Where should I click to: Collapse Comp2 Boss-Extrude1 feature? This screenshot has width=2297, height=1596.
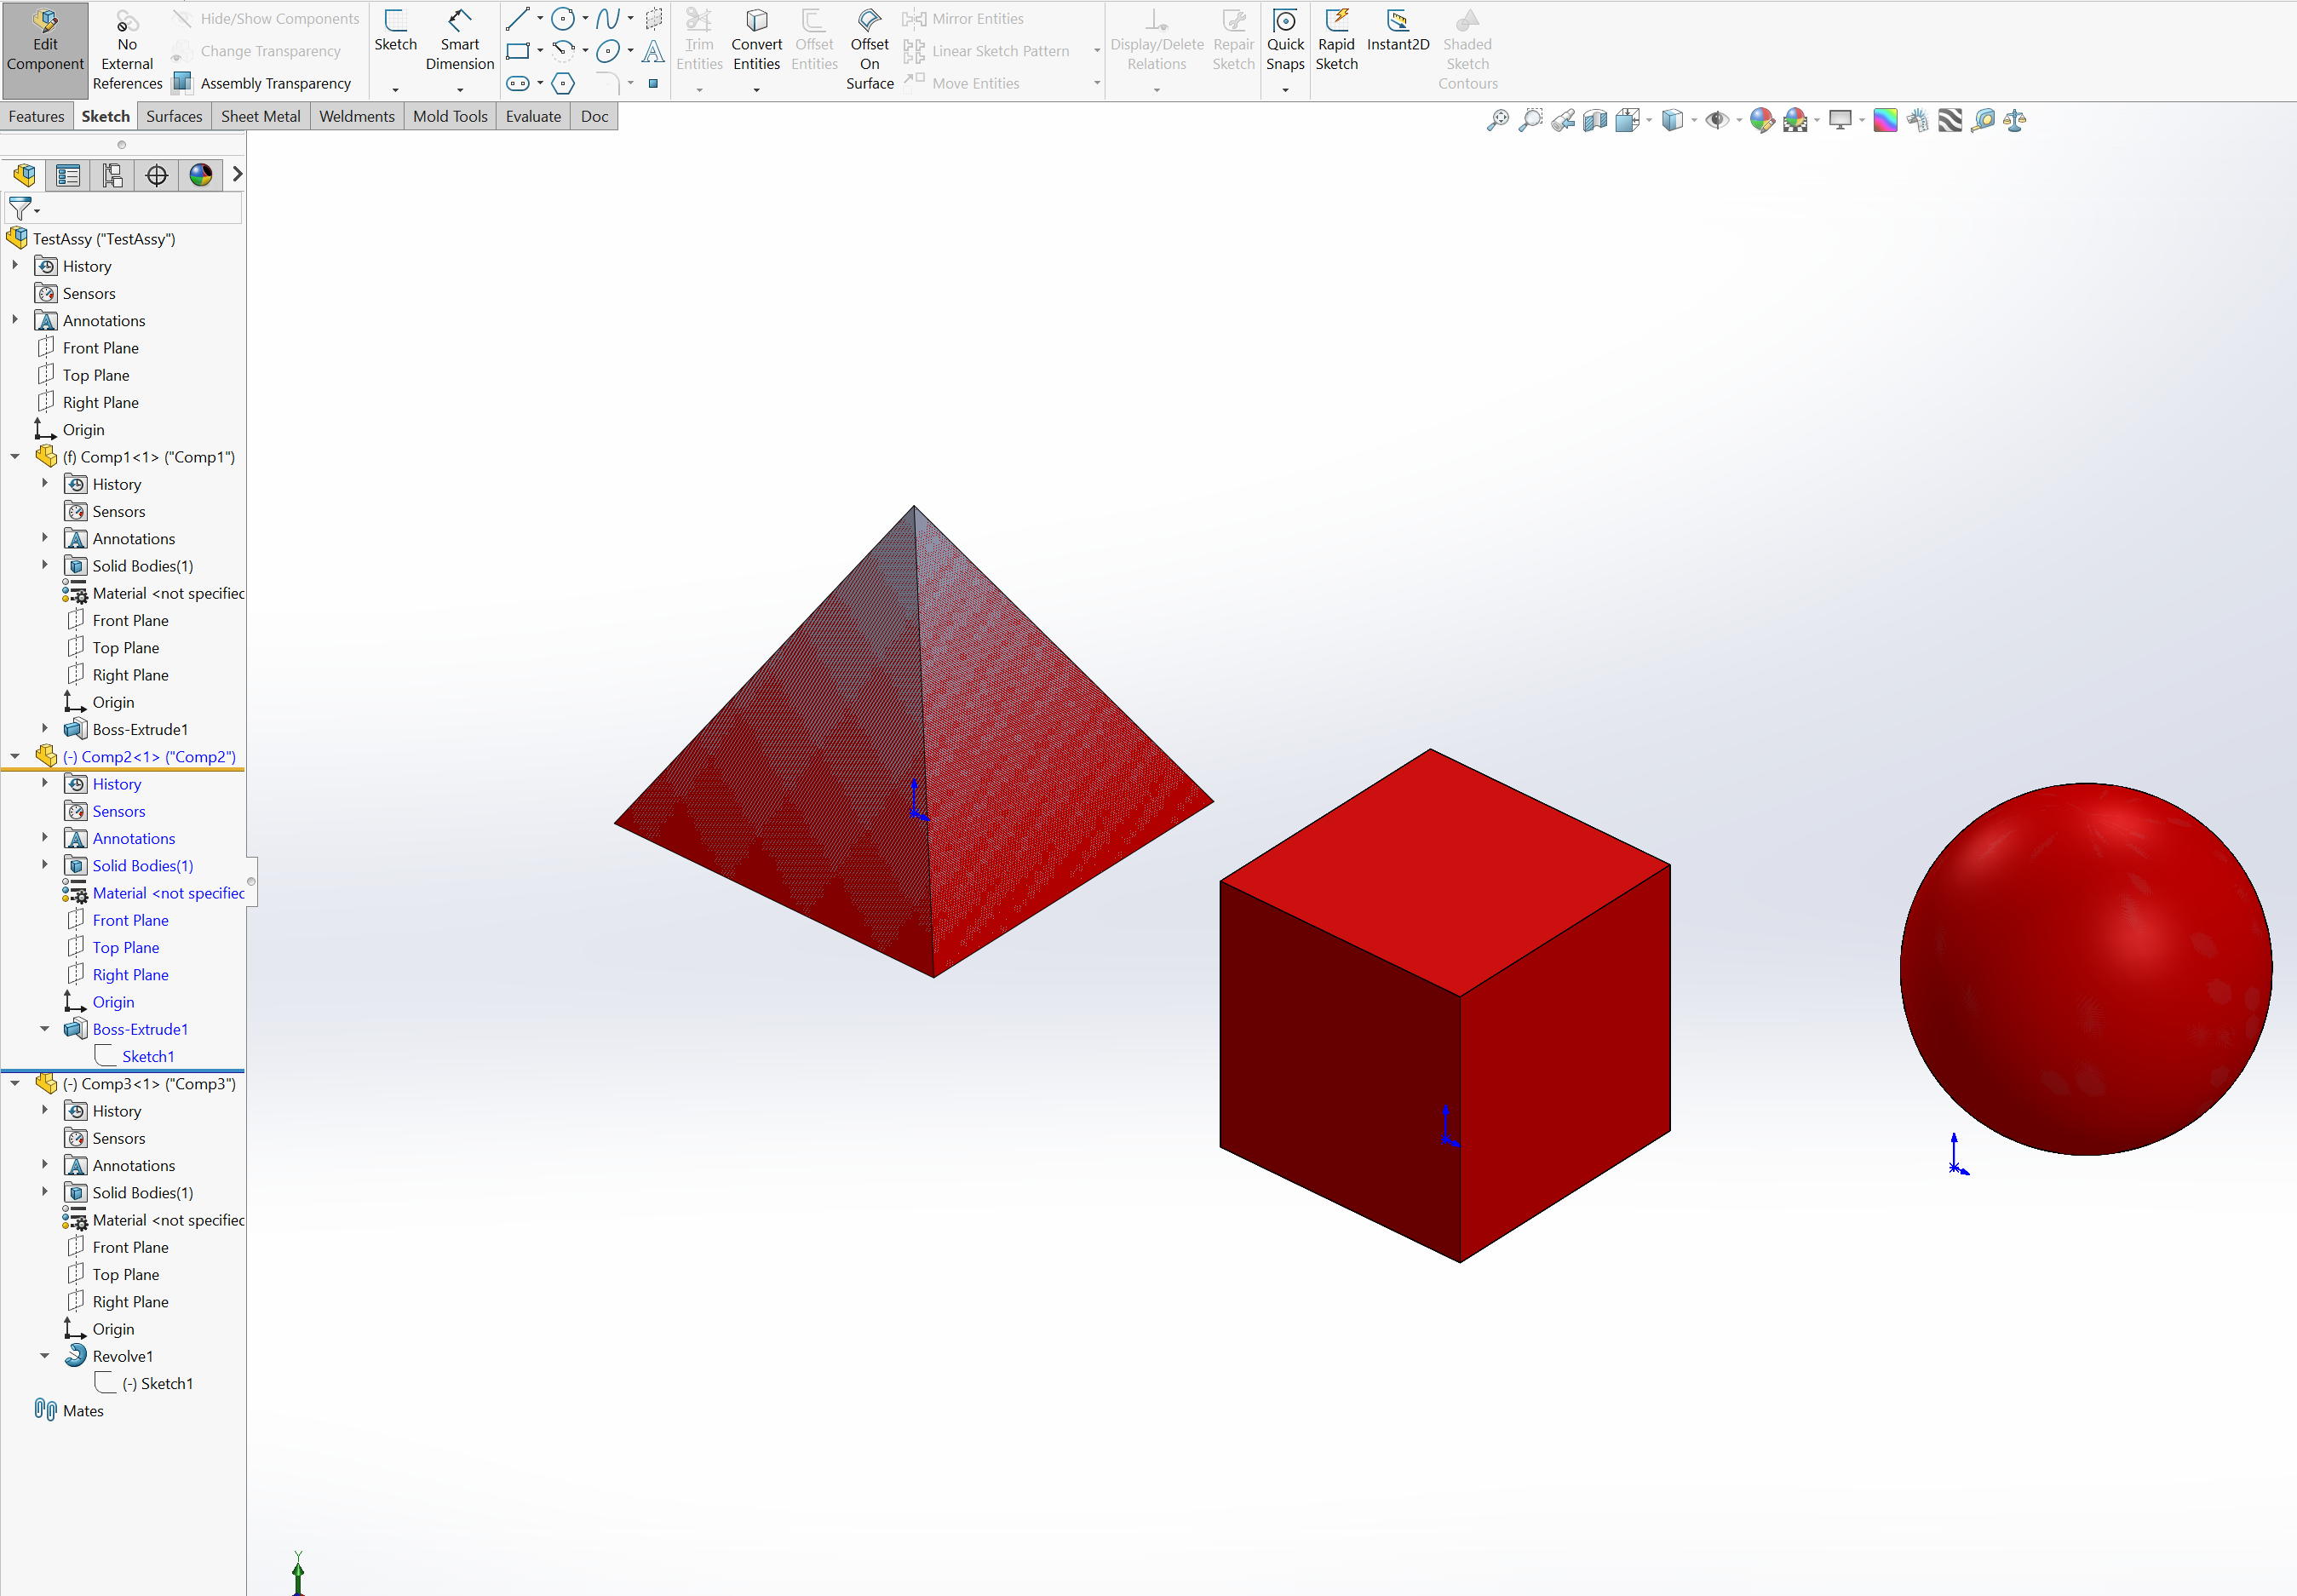point(45,1028)
